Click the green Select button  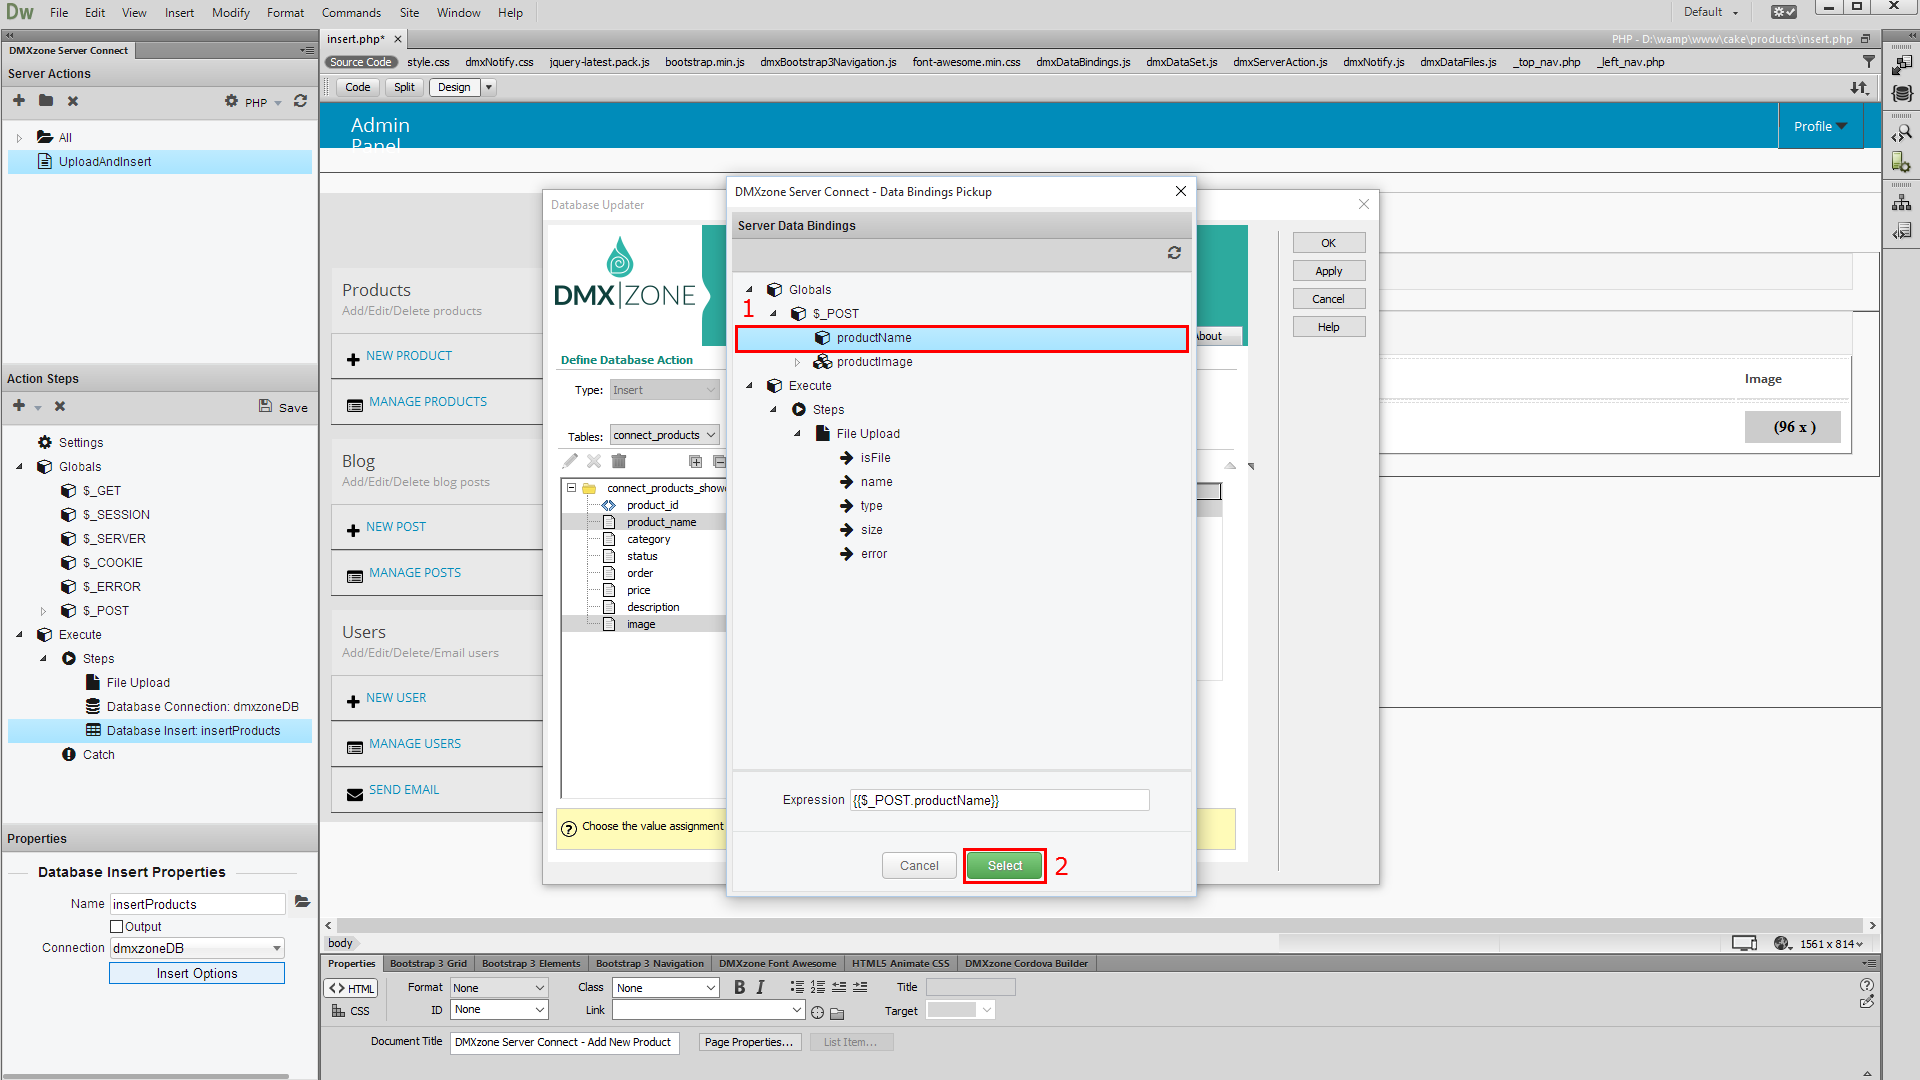point(1005,866)
